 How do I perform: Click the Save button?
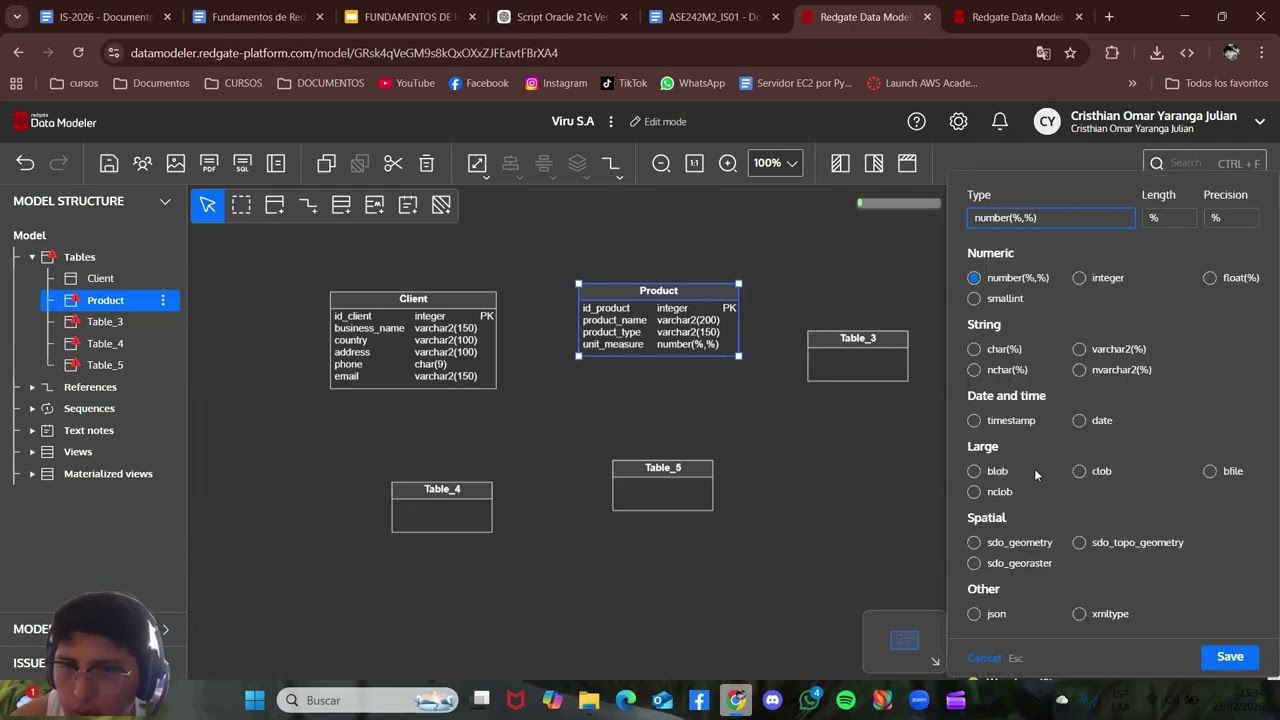click(1230, 657)
